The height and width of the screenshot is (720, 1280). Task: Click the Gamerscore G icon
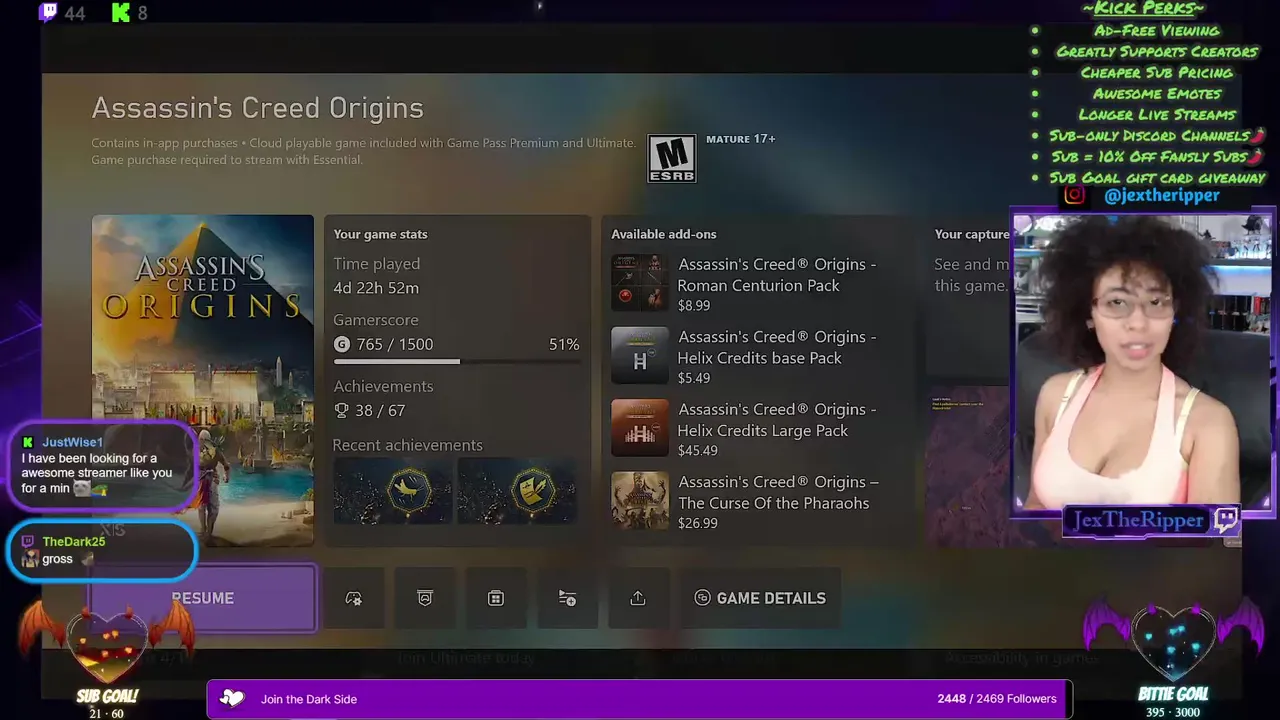point(342,344)
